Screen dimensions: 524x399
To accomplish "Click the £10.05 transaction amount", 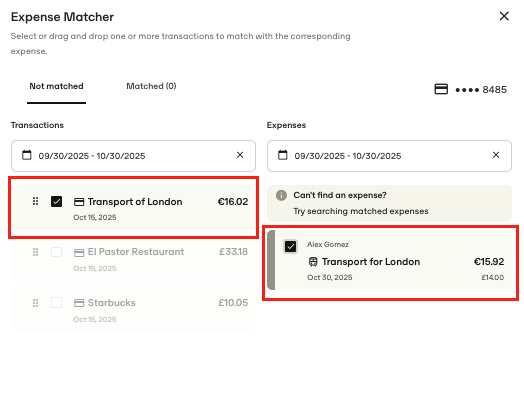I will coord(233,303).
